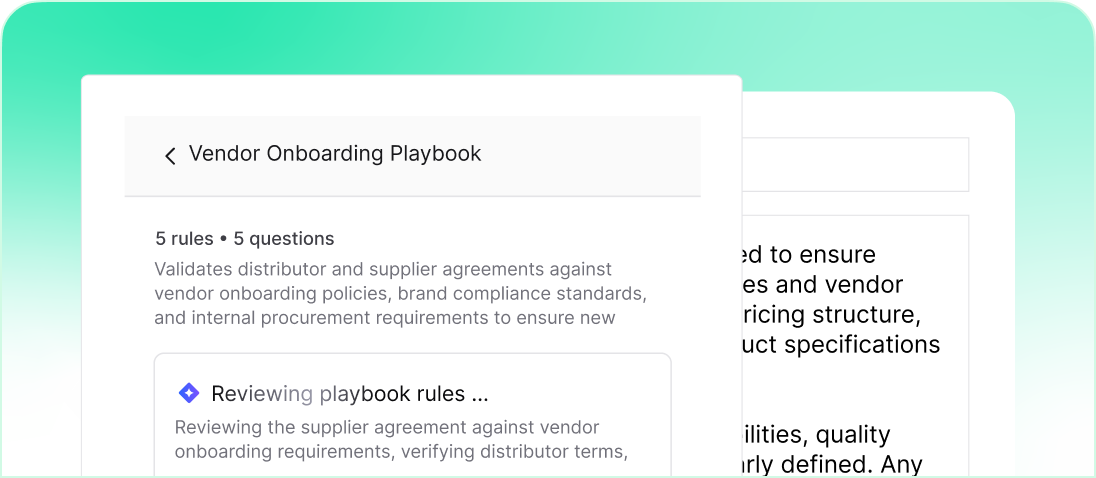
Task: Click the "verifying distributor terms" status line
Action: coord(401,451)
